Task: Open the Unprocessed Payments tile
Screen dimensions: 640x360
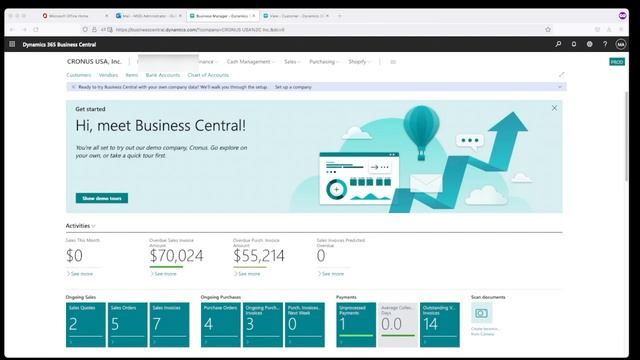Action: click(x=356, y=325)
